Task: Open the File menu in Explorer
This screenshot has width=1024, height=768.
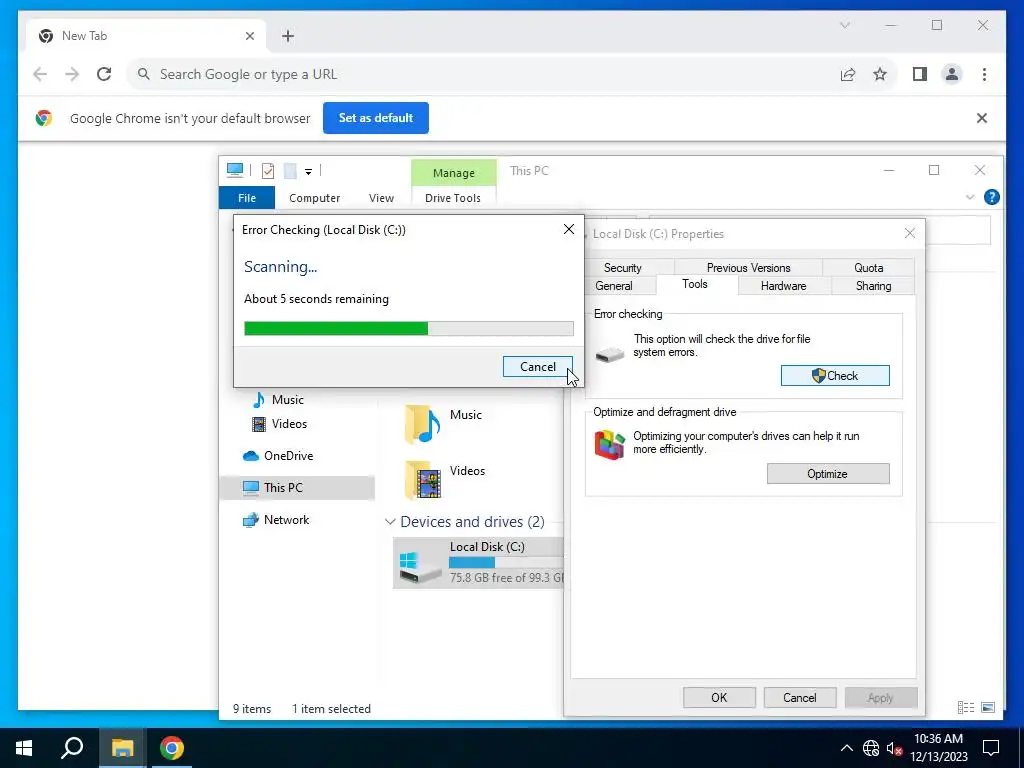Action: point(247,198)
